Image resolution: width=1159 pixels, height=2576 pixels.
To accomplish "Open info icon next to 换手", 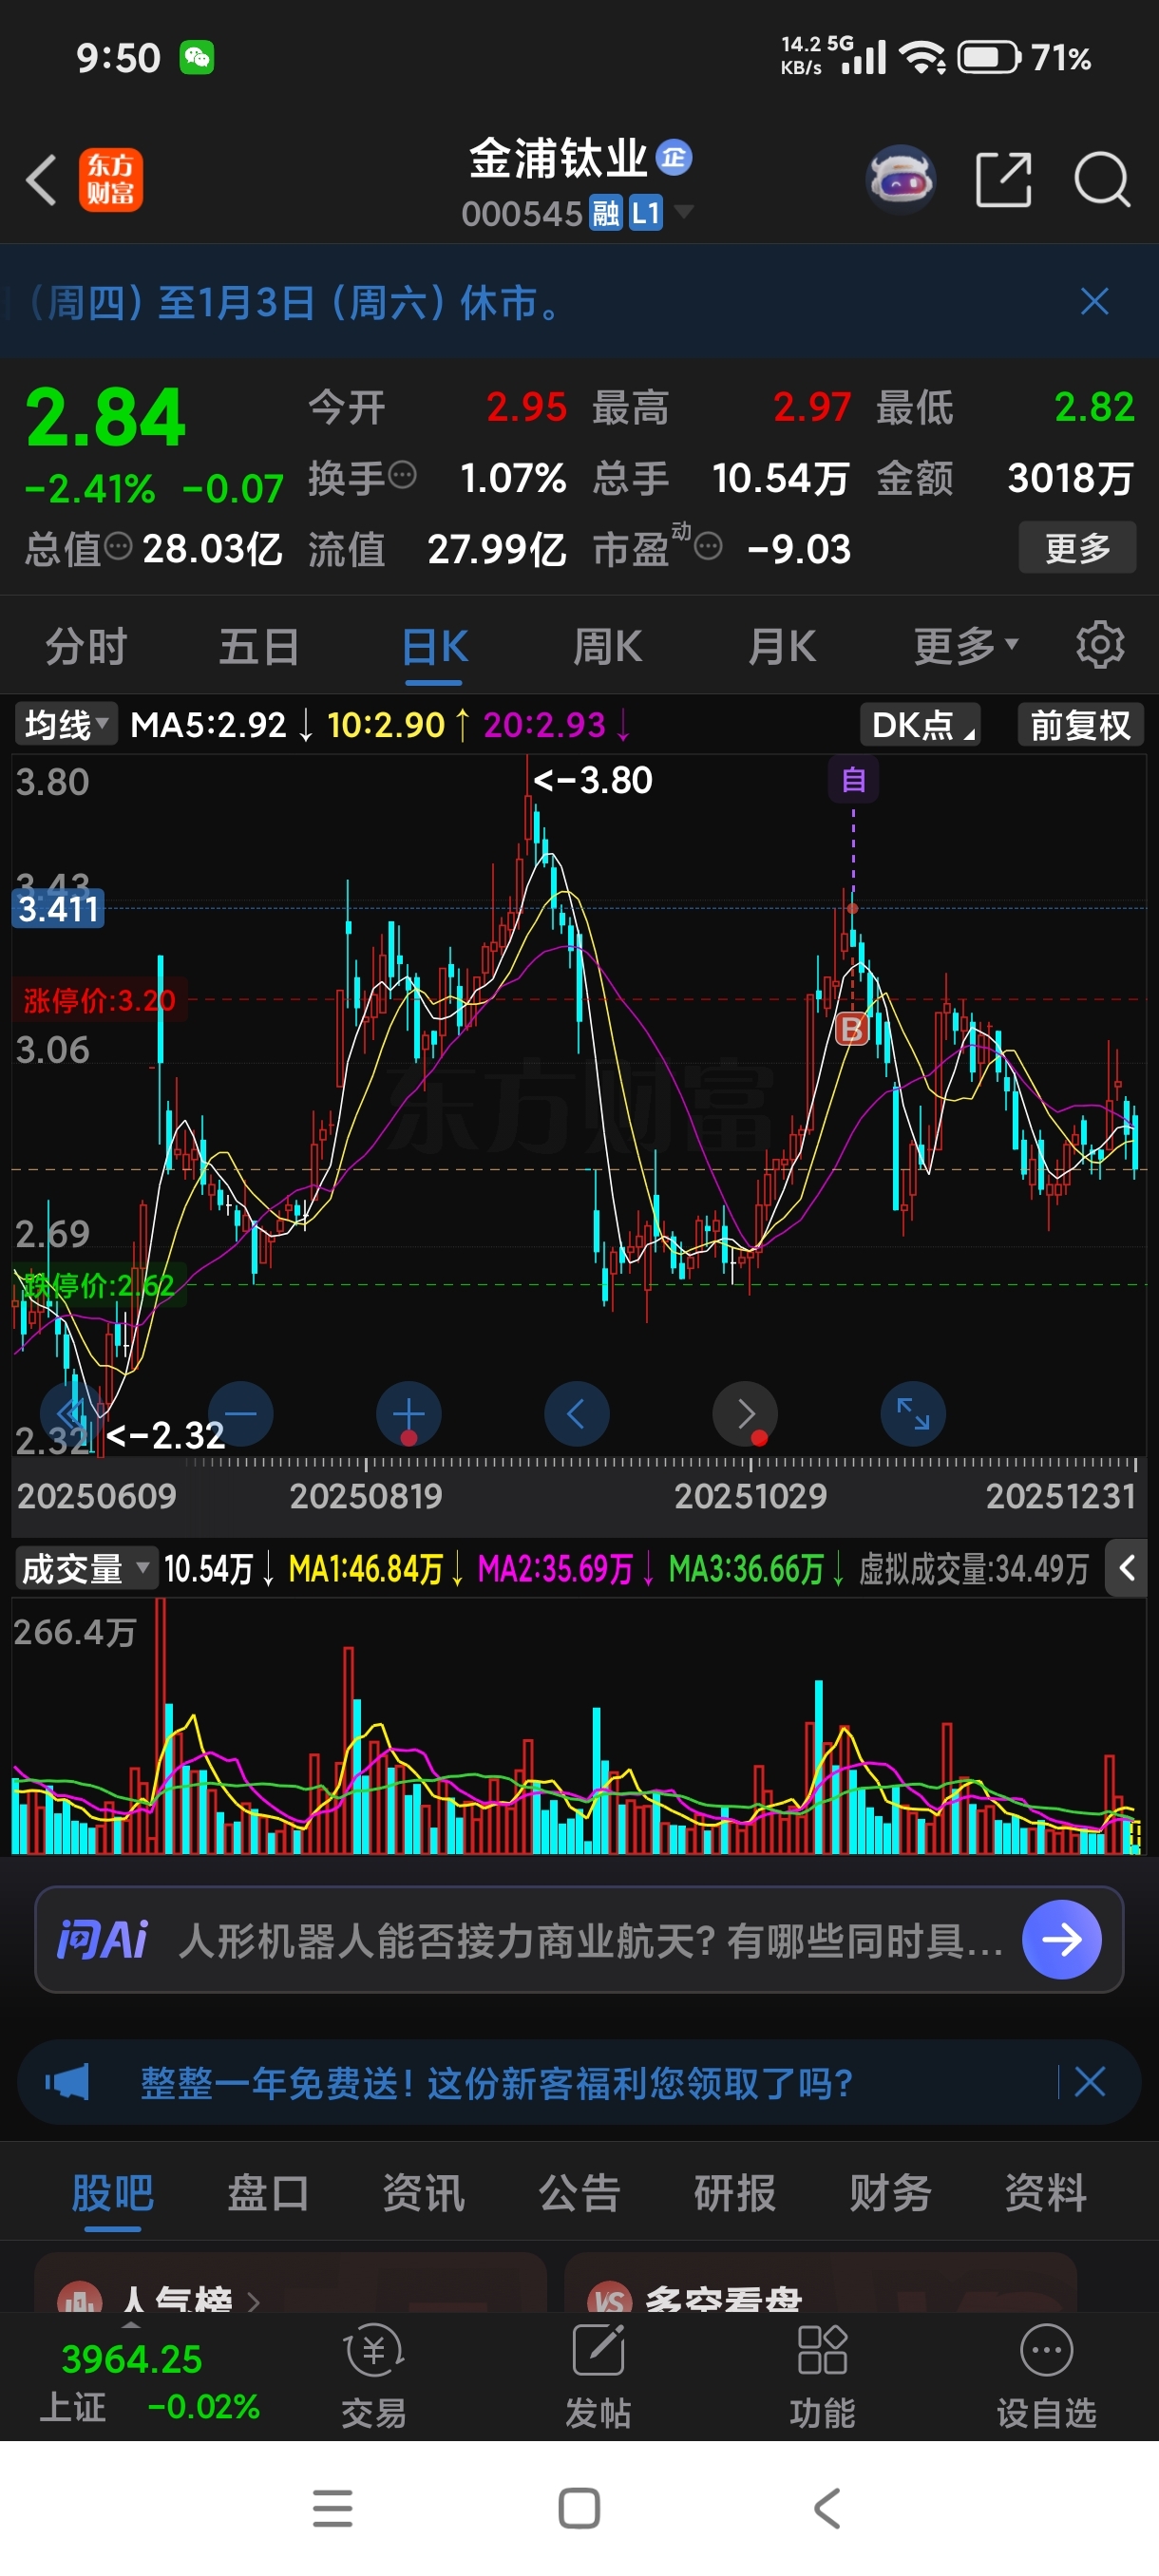I will (x=402, y=475).
